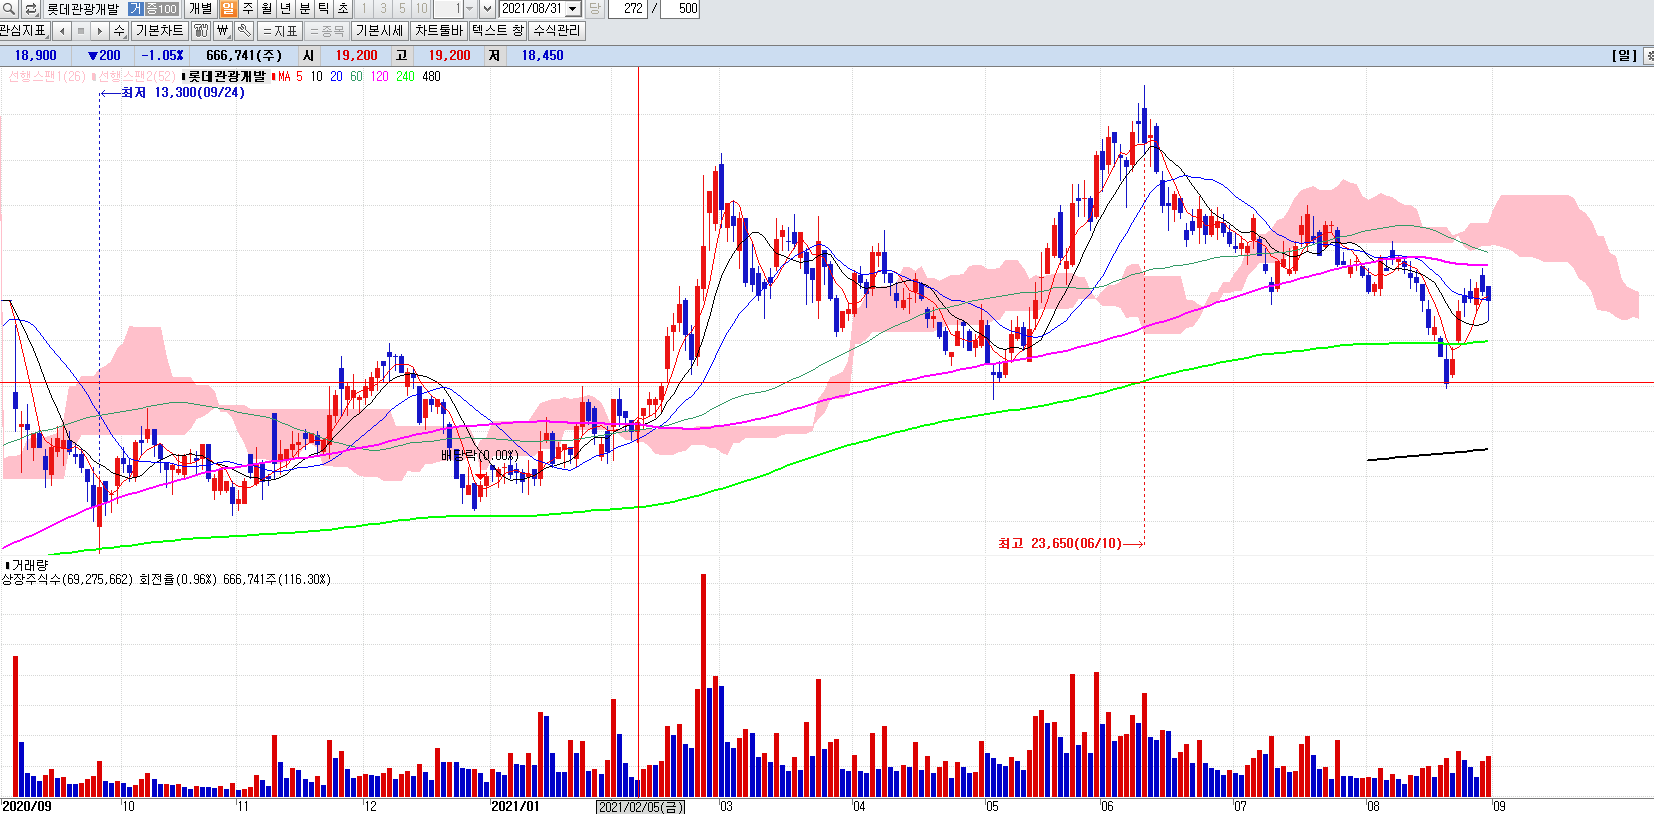1654x814 pixels.
Task: Click the -1.05% change value
Action: tap(163, 55)
